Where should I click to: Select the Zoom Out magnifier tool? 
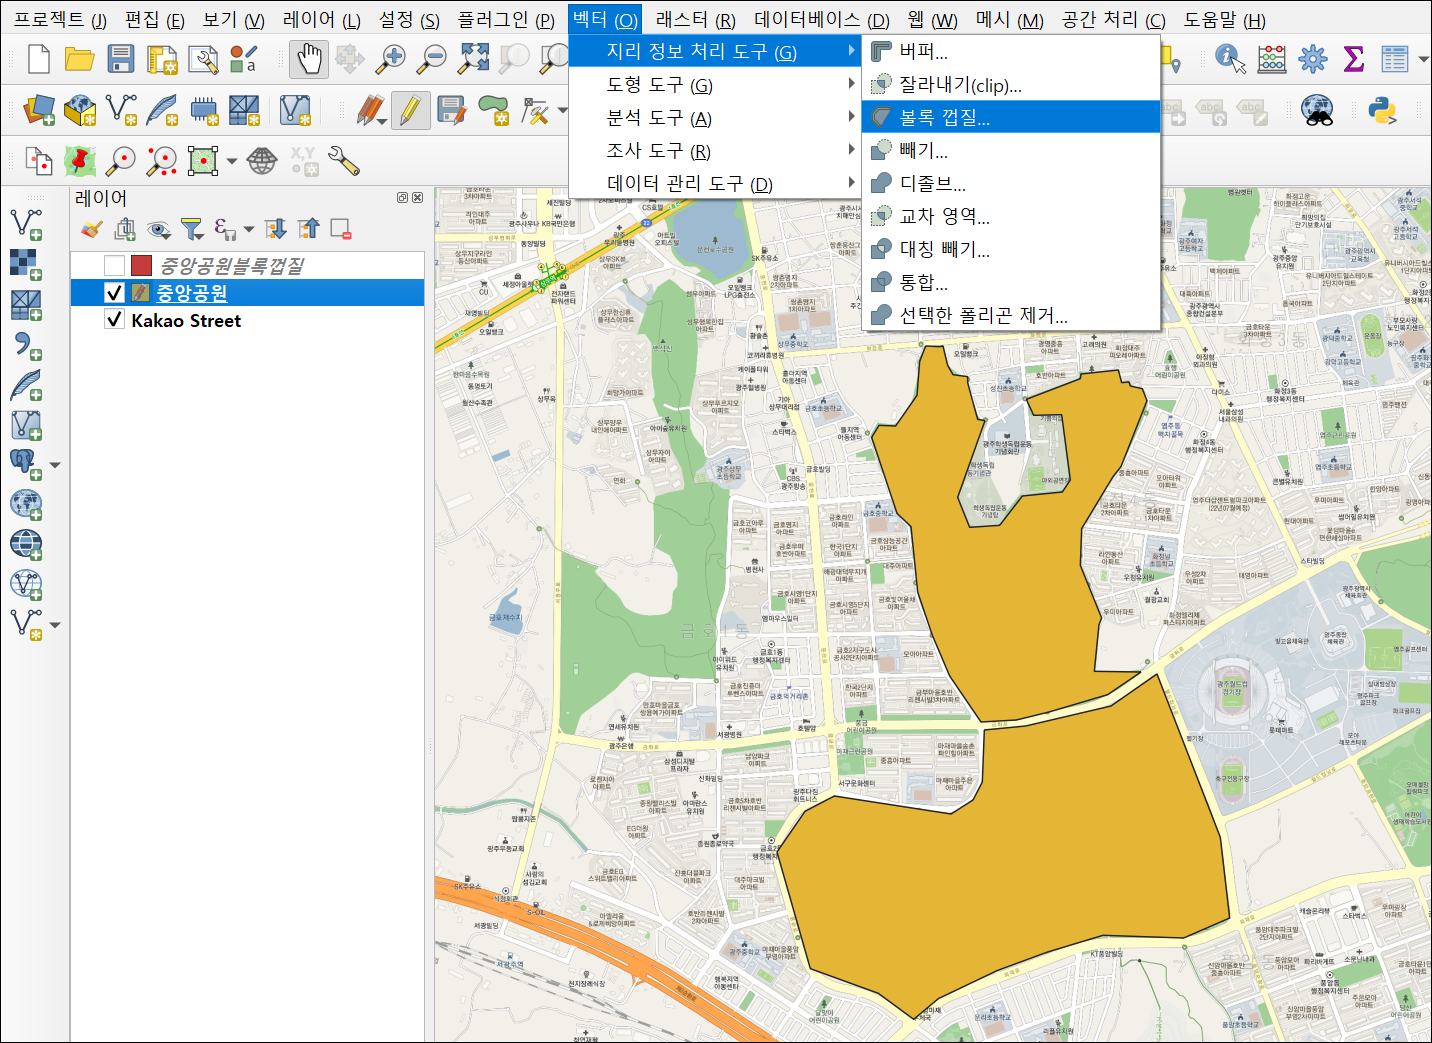(431, 59)
